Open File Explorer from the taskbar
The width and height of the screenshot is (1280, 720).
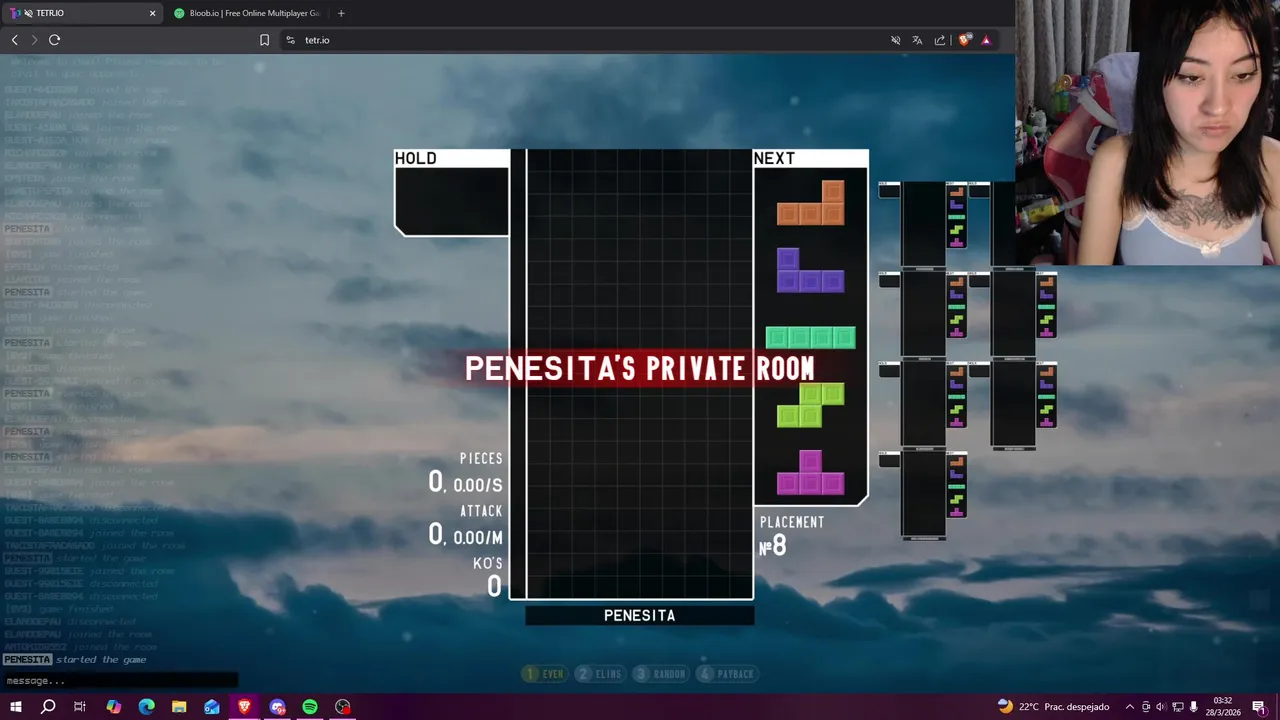tap(179, 707)
